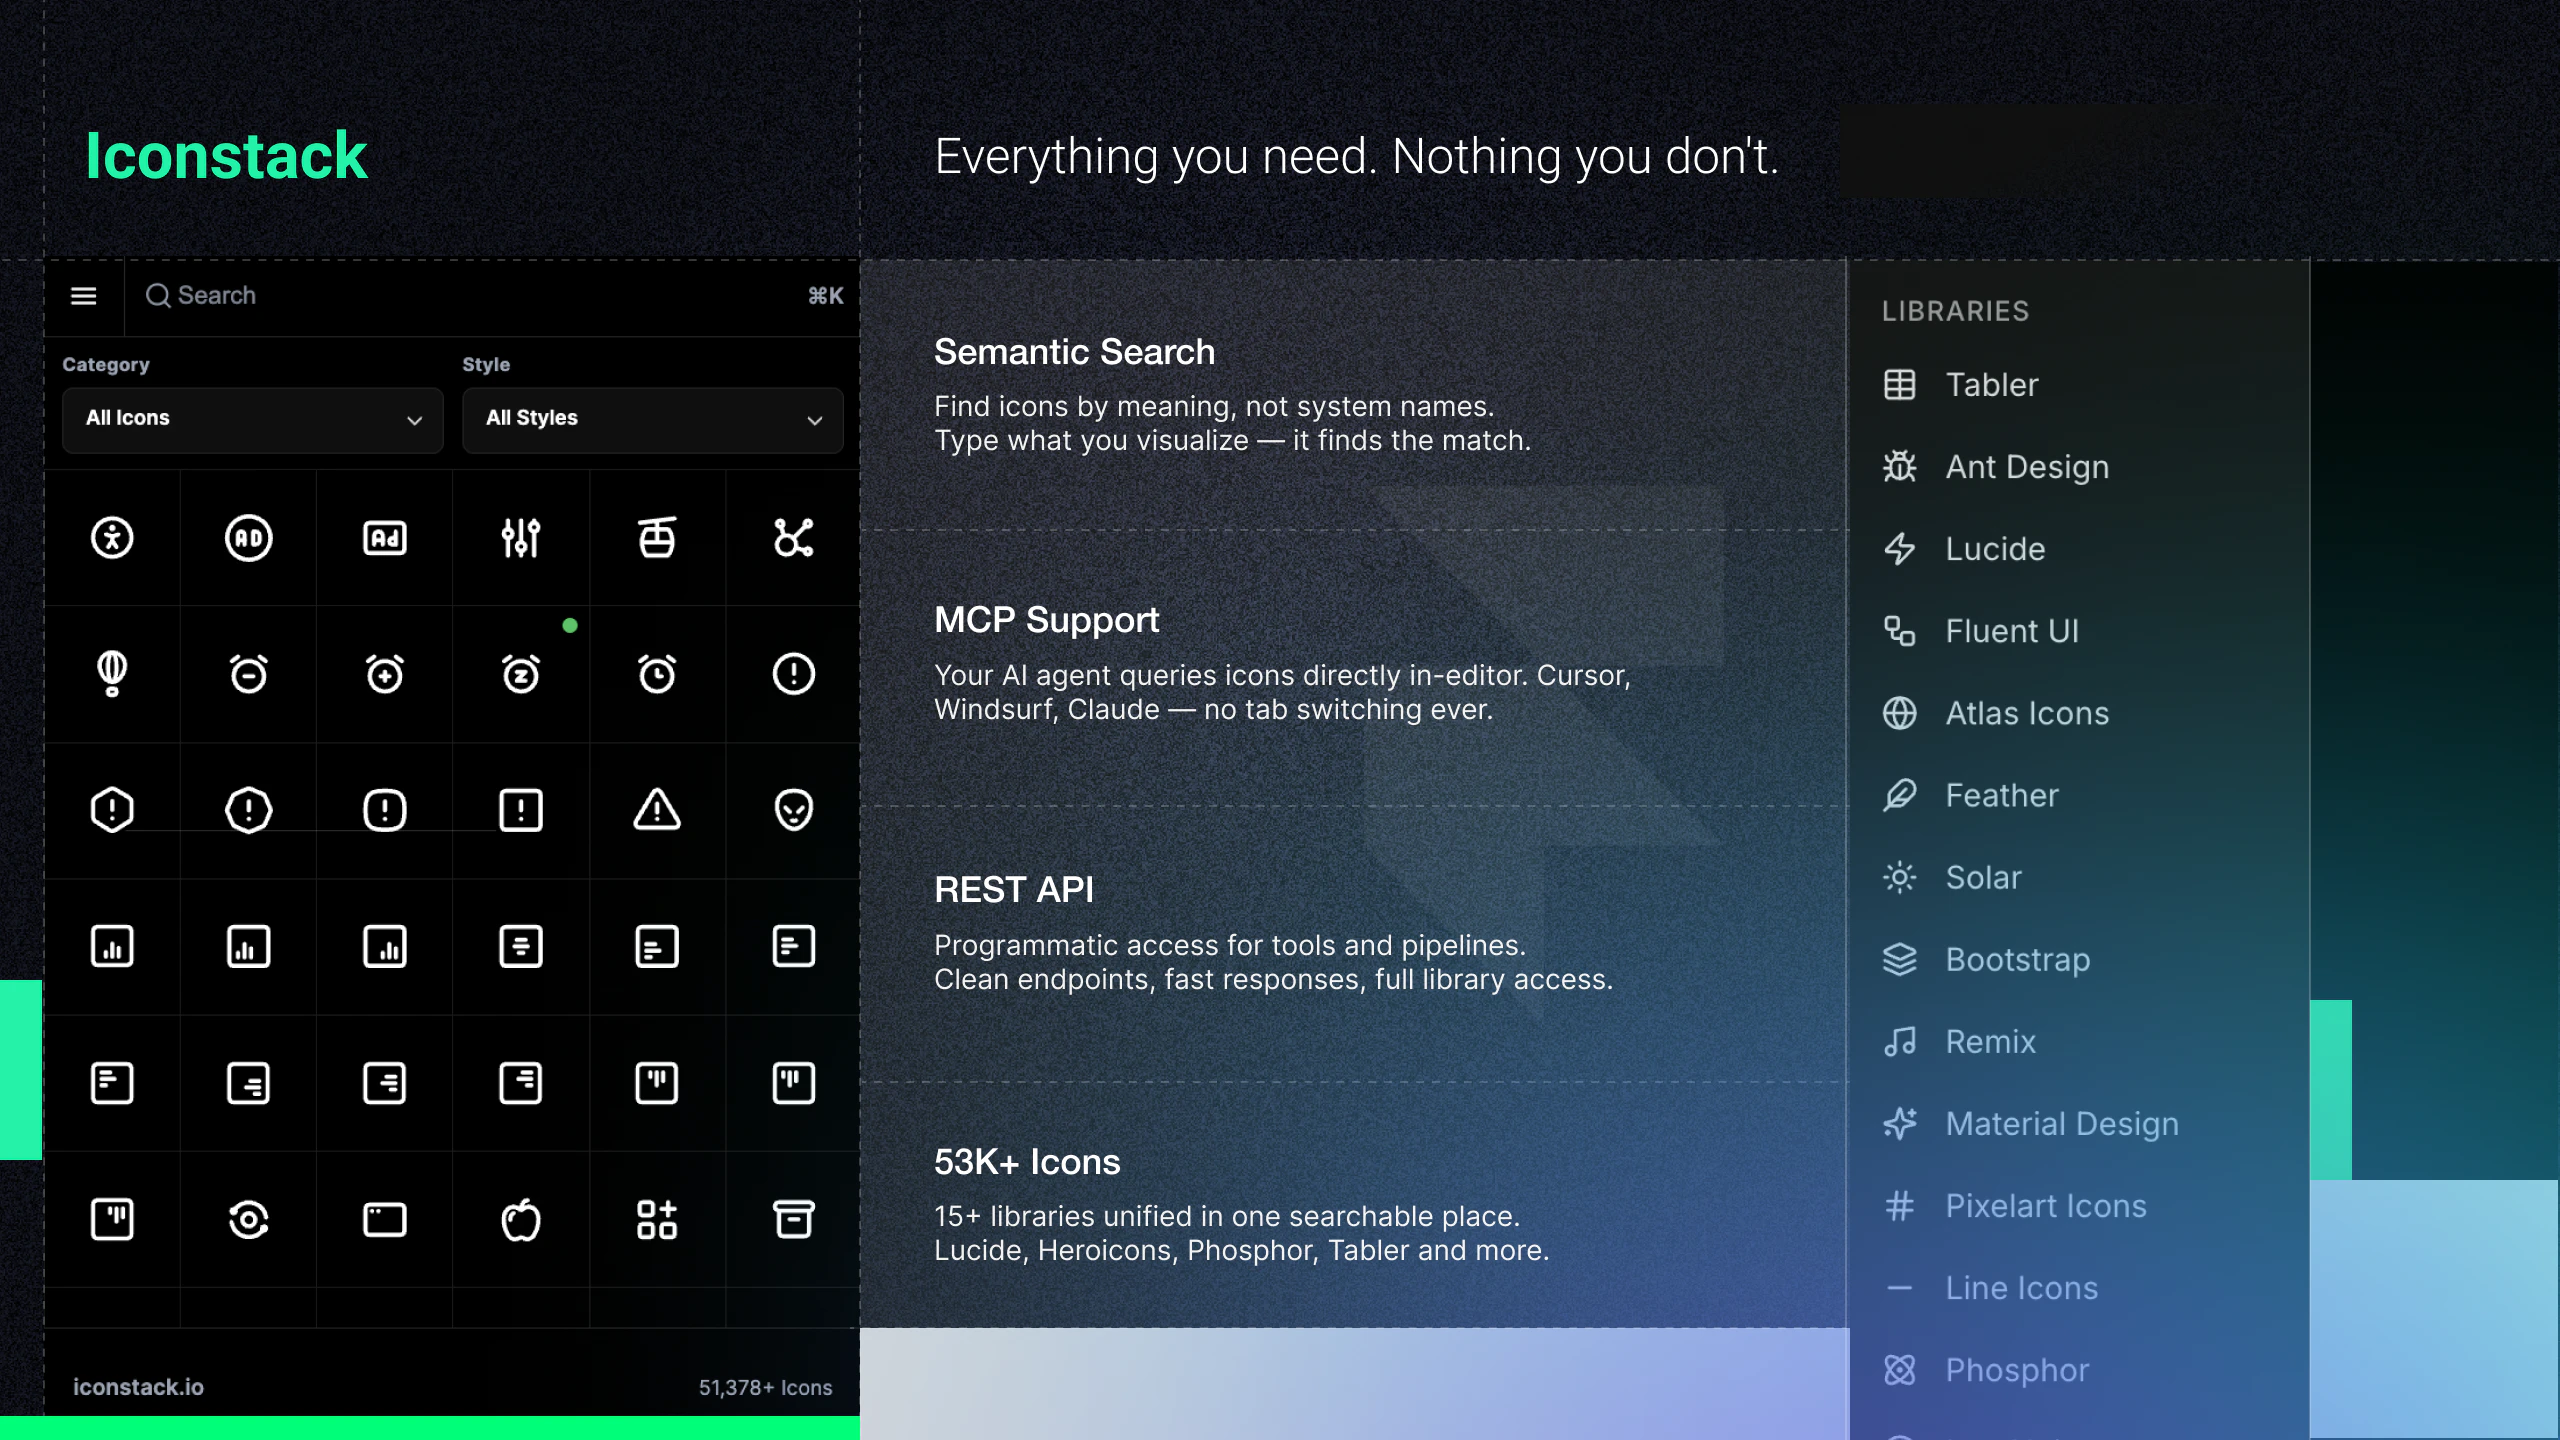
Task: Click the Iconstack logo
Action: pyautogui.click(x=226, y=156)
